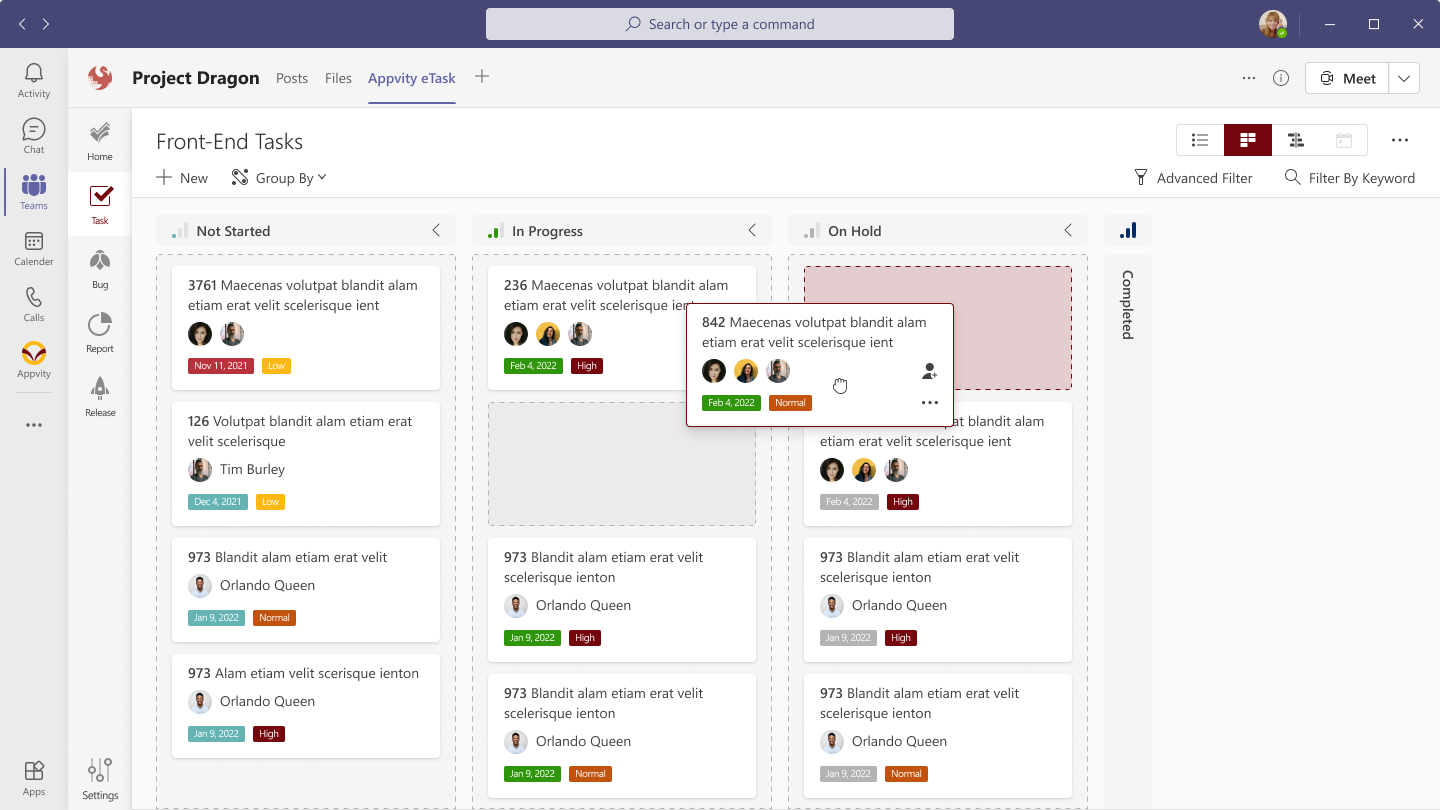Open the Advanced Filter

coord(1194,177)
